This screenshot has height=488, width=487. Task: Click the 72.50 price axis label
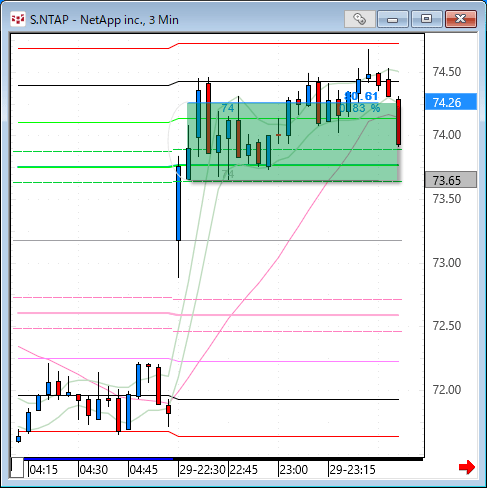point(447,326)
